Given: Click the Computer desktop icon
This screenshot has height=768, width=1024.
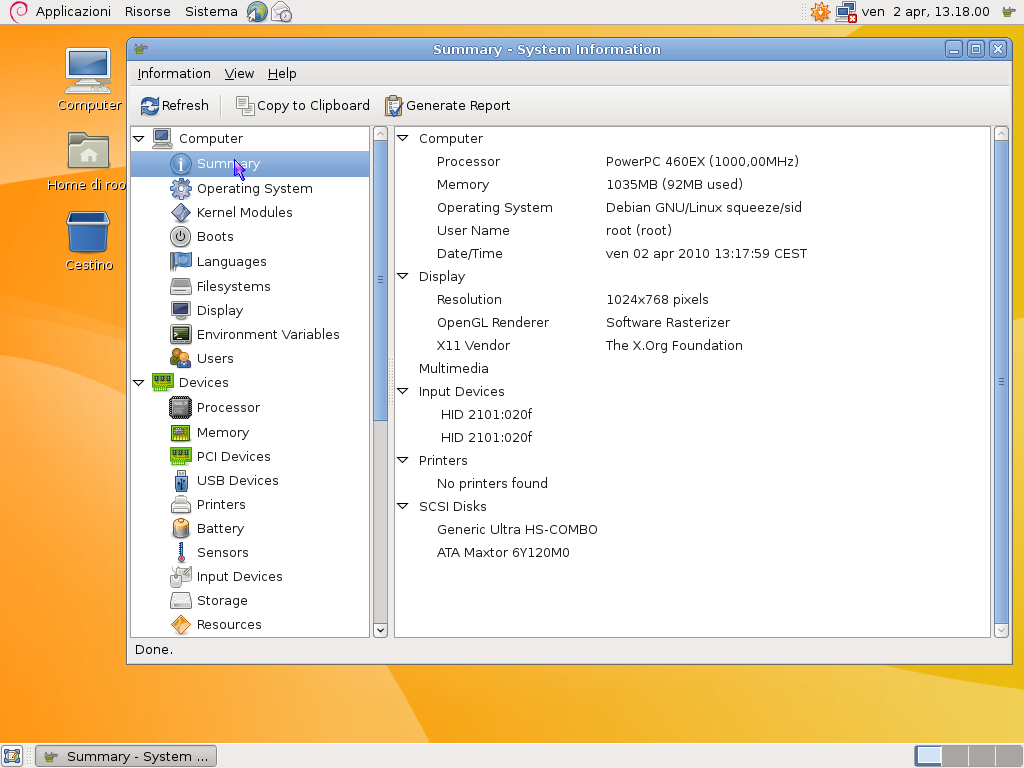Looking at the screenshot, I should [x=88, y=70].
